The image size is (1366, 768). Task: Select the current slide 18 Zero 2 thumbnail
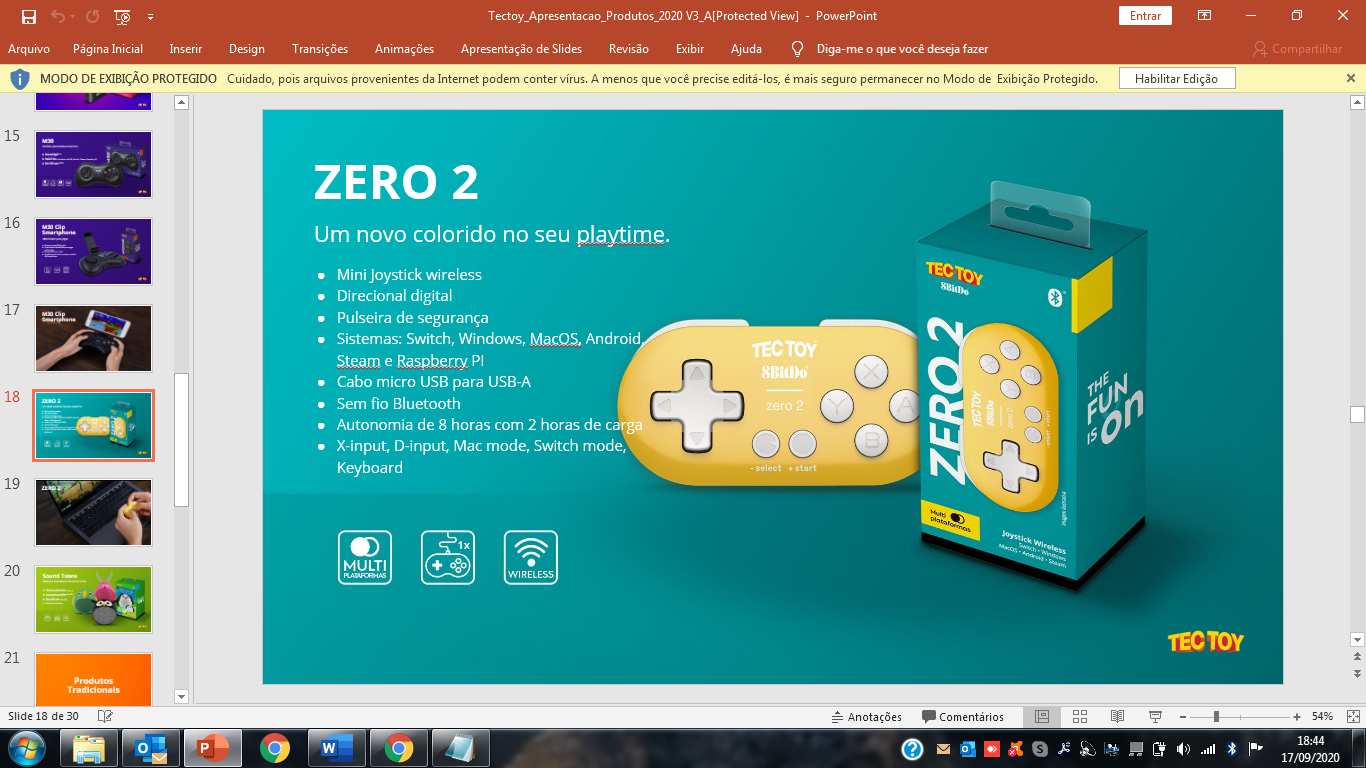[93, 425]
